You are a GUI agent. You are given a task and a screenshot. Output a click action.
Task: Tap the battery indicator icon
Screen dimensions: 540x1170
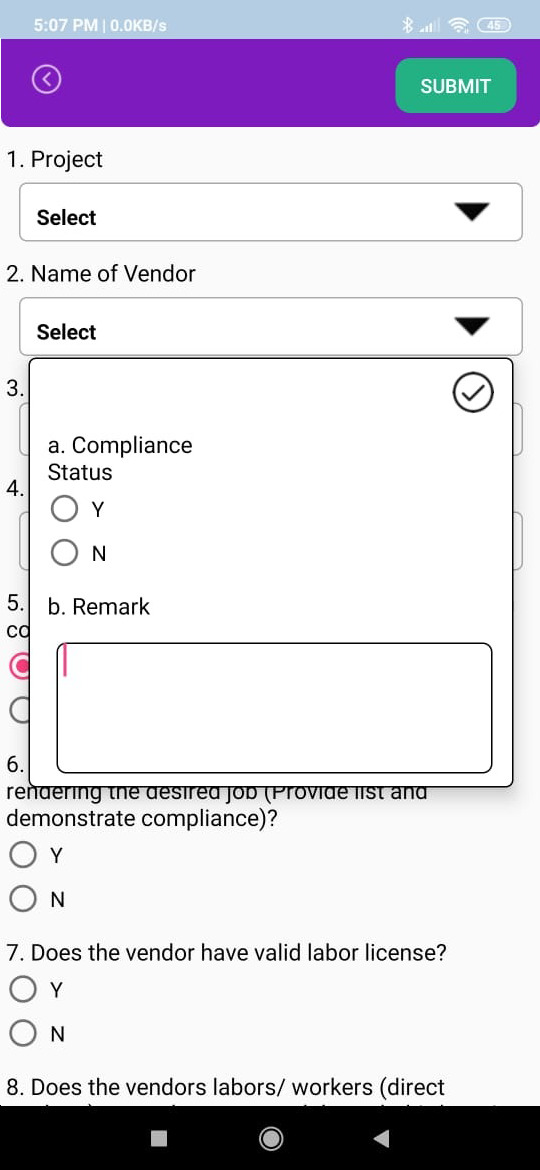[495, 25]
